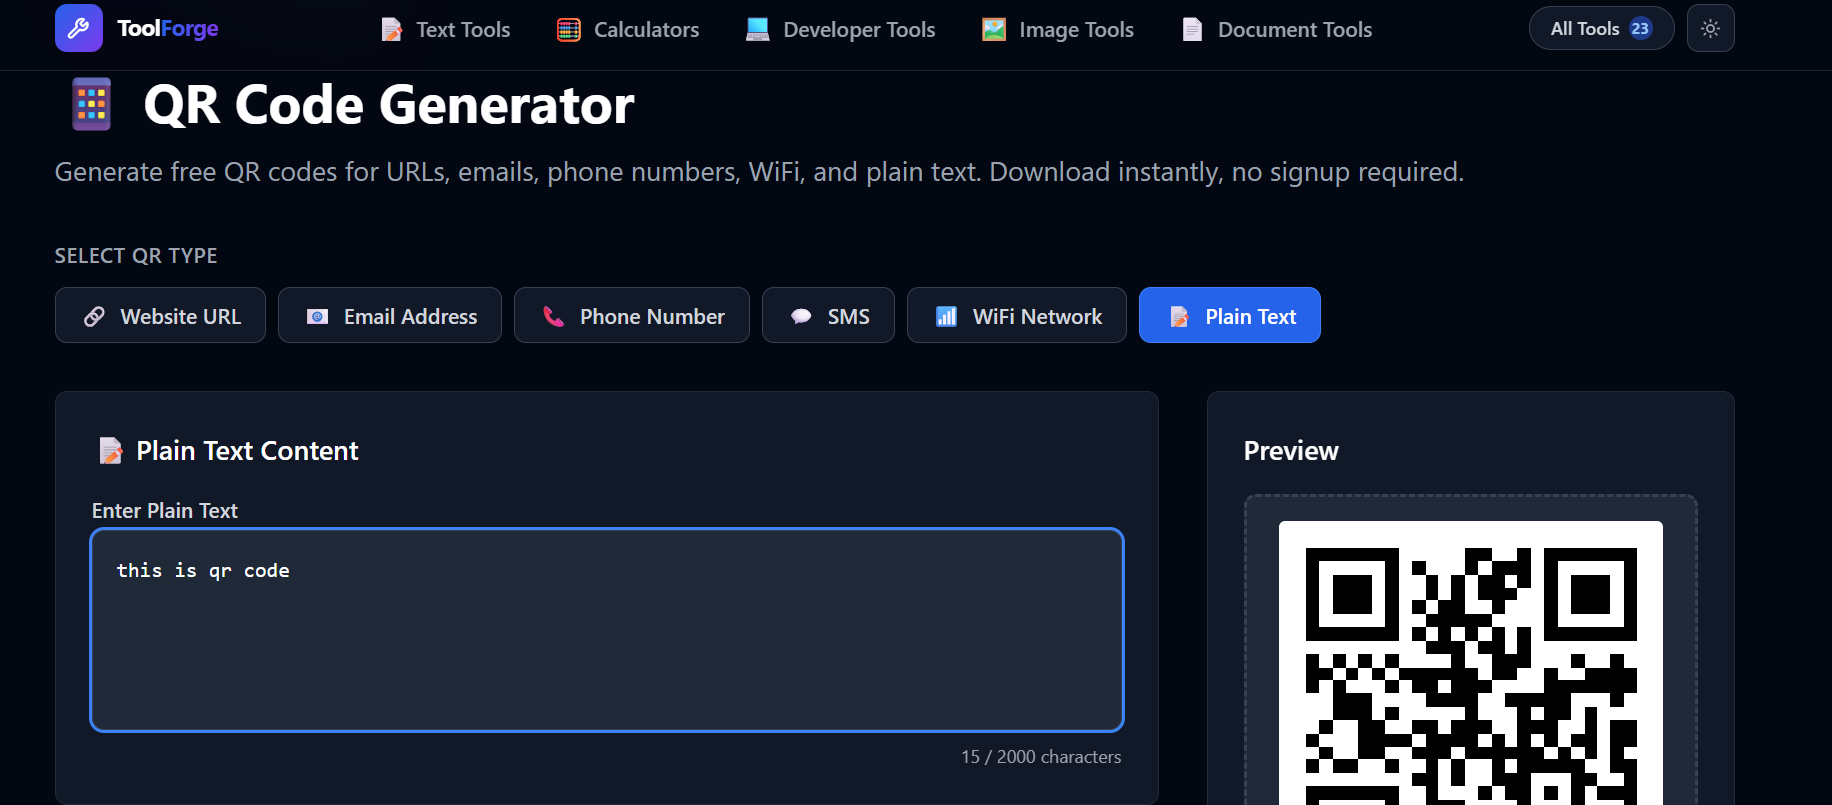Open the Document Tools menu
This screenshot has height=805, width=1832.
coord(1277,30)
